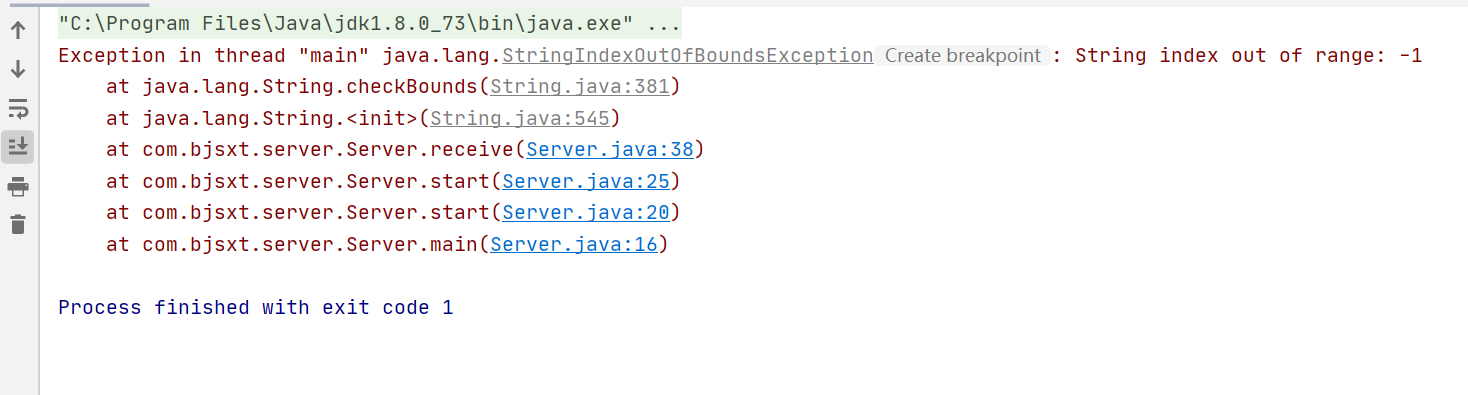The image size is (1468, 395).
Task: Jump to Server.java:38 in receive
Action: (609, 150)
